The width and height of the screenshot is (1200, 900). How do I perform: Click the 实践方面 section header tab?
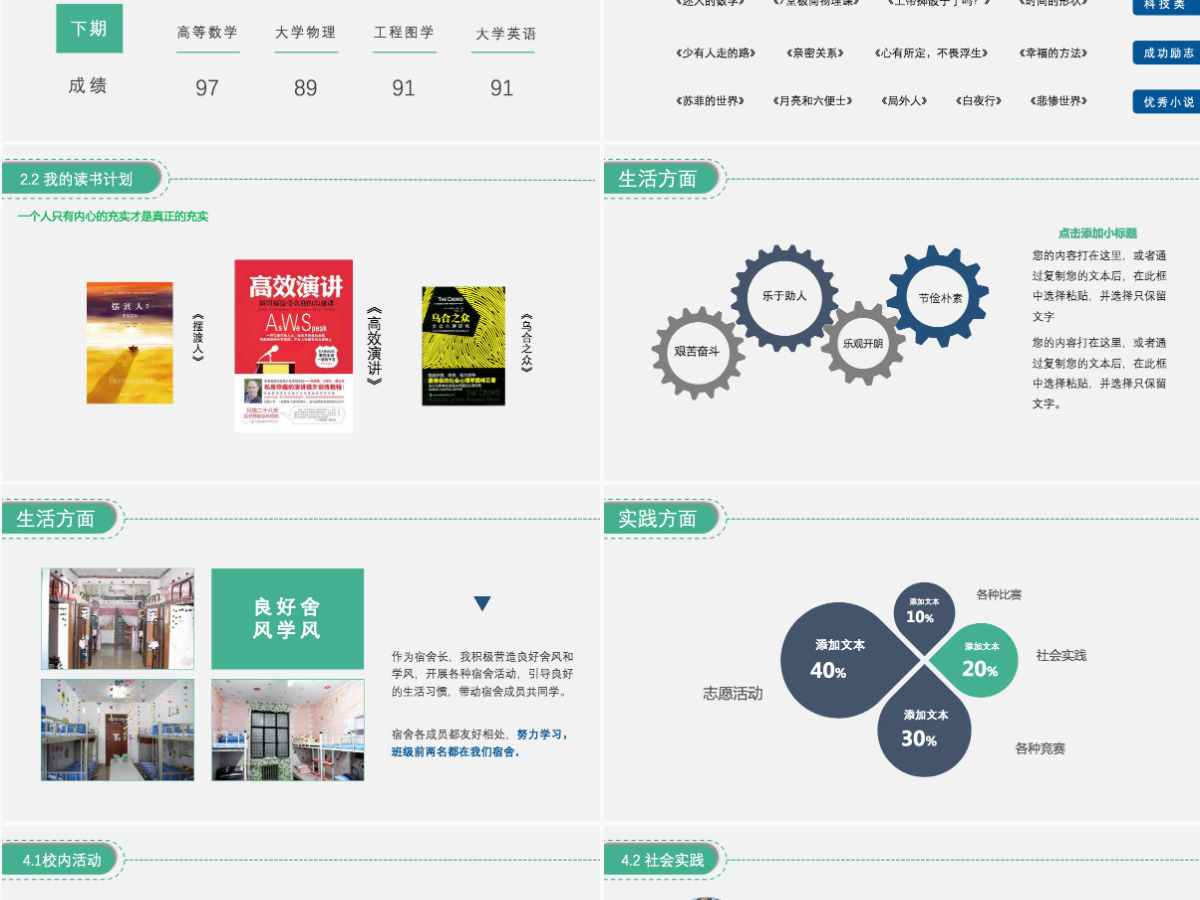[x=661, y=518]
